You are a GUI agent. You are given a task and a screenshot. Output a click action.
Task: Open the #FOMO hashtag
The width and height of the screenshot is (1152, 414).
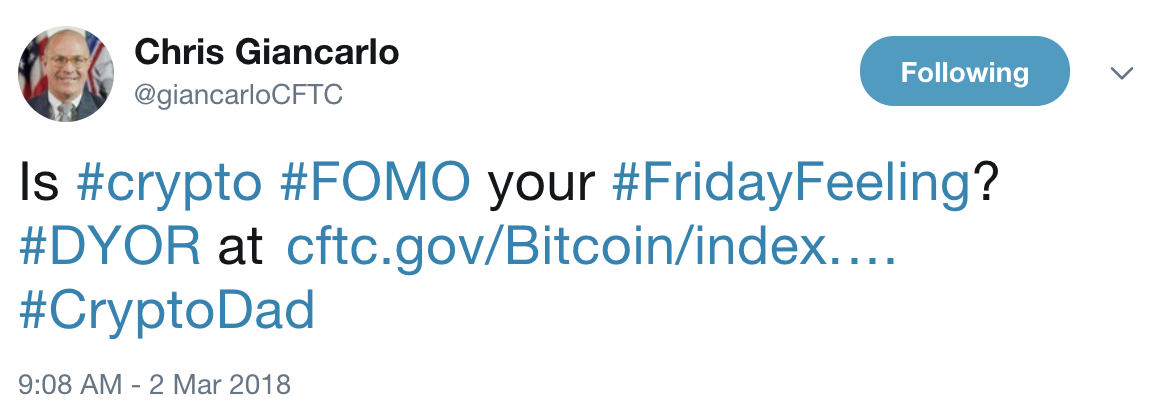375,184
